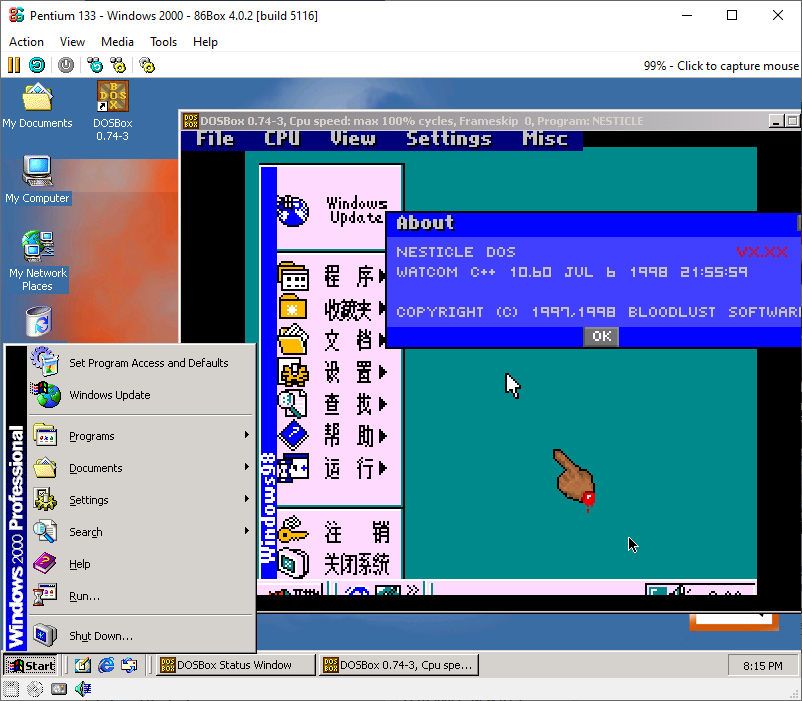Image resolution: width=802 pixels, height=701 pixels.
Task: Click the red VX.XX version text
Action: click(x=762, y=252)
